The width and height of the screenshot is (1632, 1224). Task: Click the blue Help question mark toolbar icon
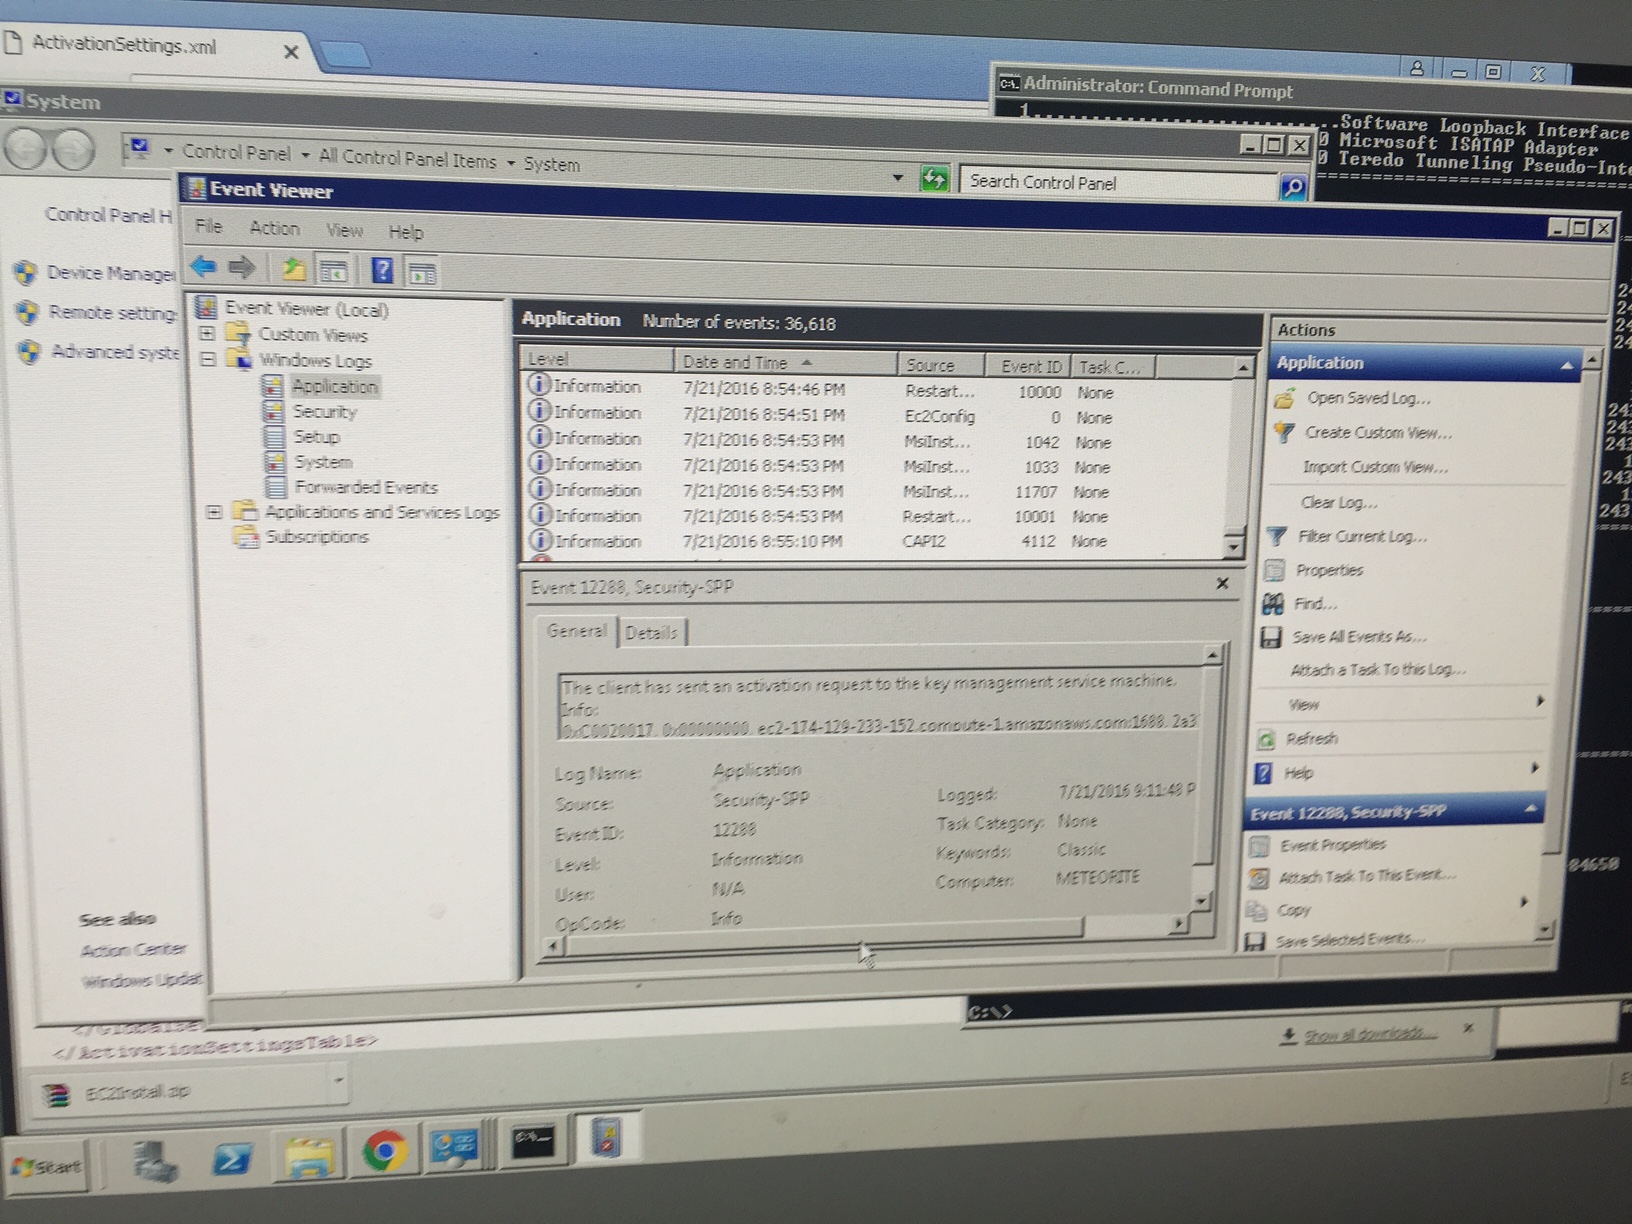382,270
